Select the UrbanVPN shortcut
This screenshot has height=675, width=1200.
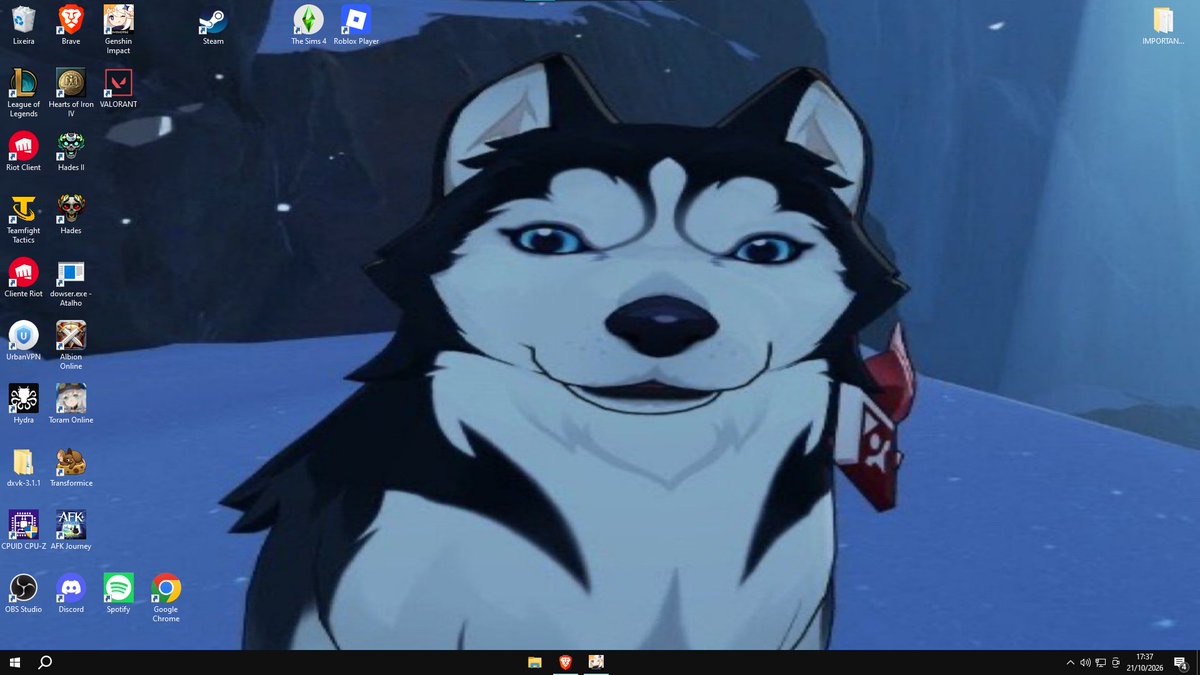pos(23,341)
